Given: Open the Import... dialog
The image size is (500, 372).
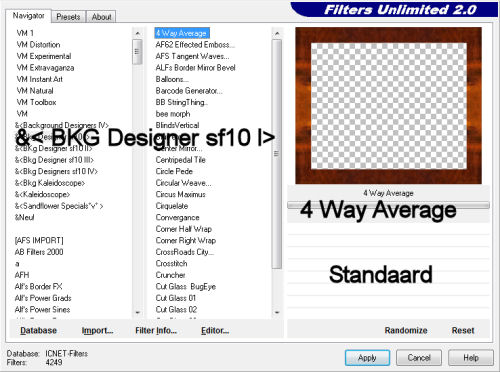Looking at the screenshot, I should 97,330.
